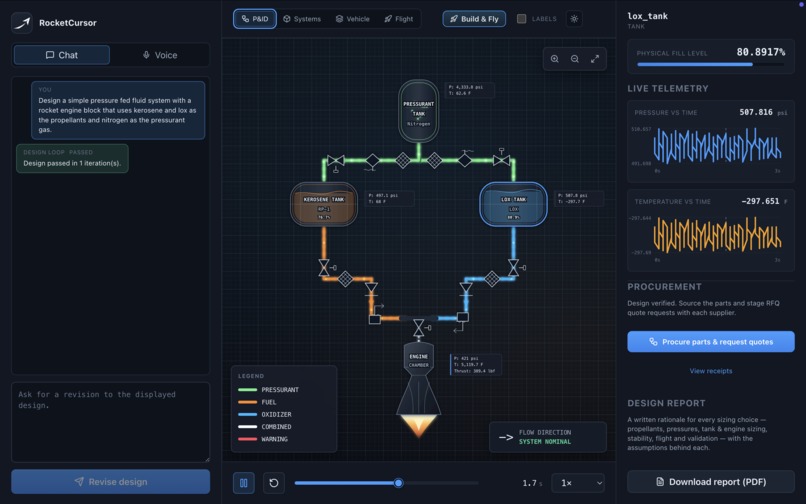Viewport: 806px width, 504px height.
Task: Click the FUEL legend entry
Action: tap(257, 402)
